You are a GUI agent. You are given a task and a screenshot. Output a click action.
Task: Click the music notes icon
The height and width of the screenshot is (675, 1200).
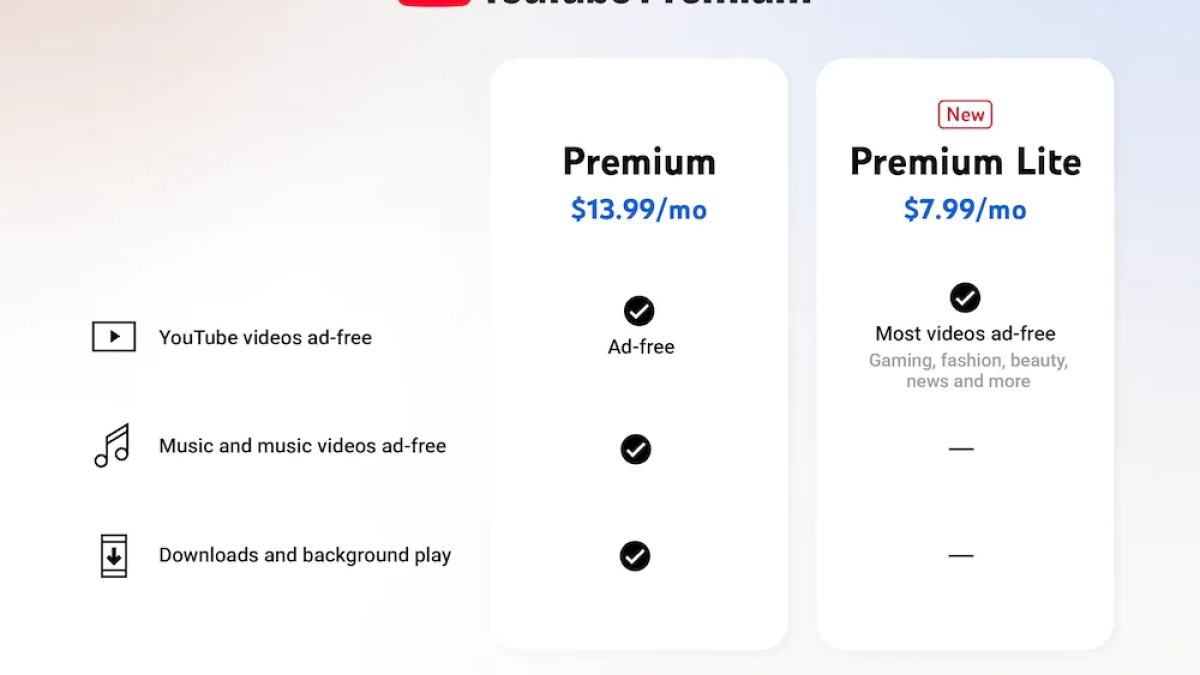tap(112, 446)
